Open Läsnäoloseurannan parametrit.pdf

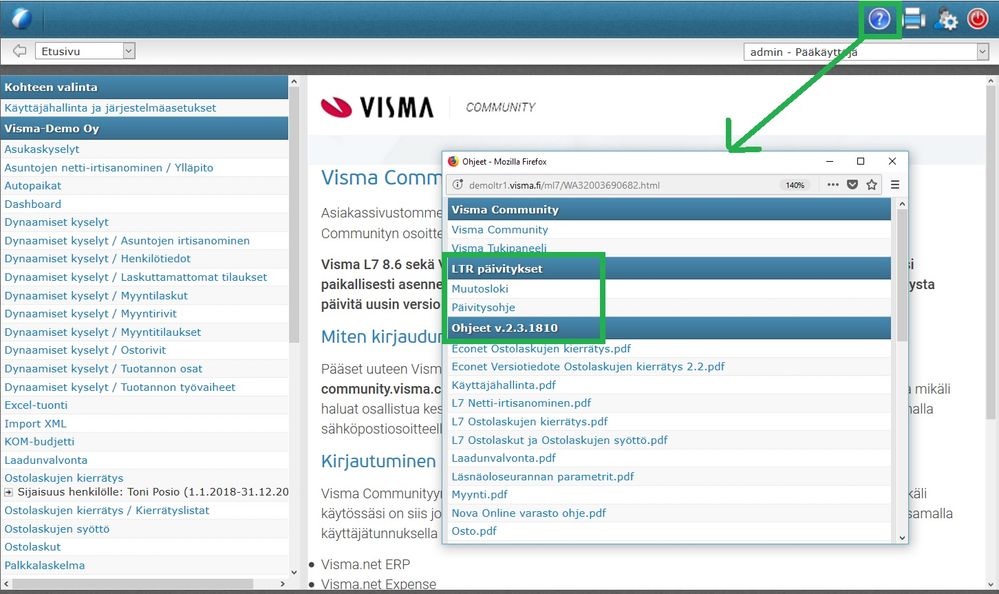tap(543, 476)
